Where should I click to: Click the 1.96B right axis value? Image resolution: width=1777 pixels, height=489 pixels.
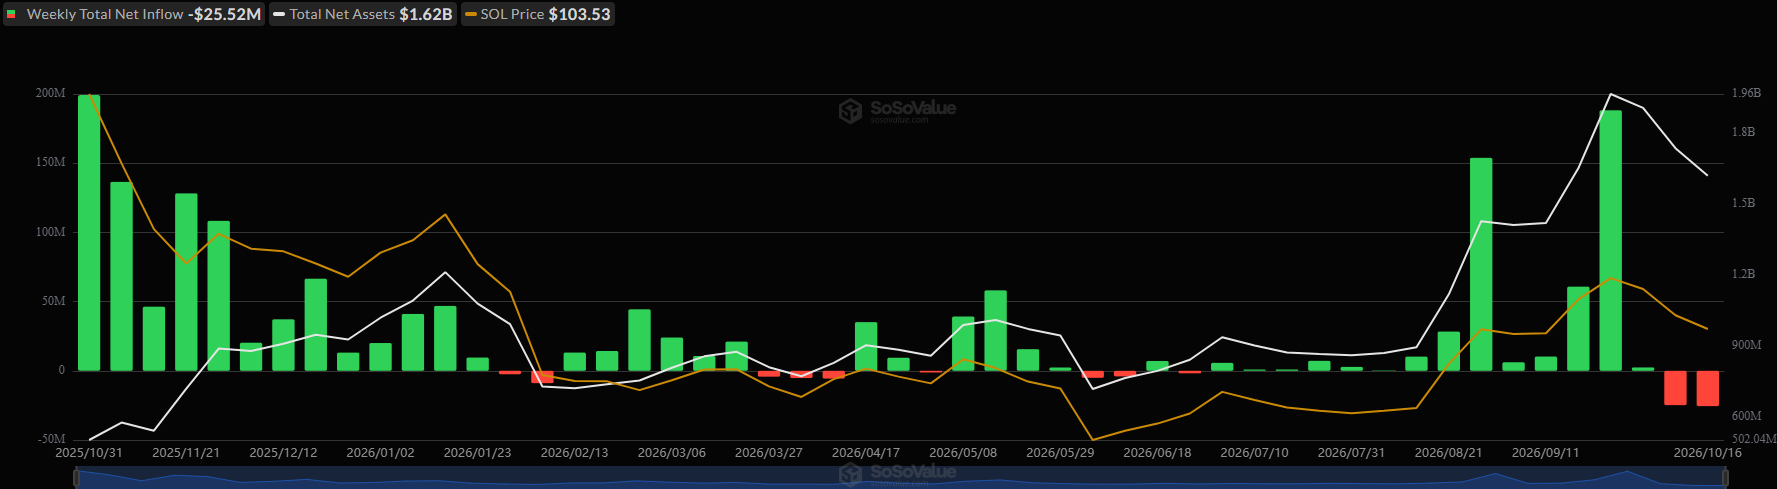1746,93
